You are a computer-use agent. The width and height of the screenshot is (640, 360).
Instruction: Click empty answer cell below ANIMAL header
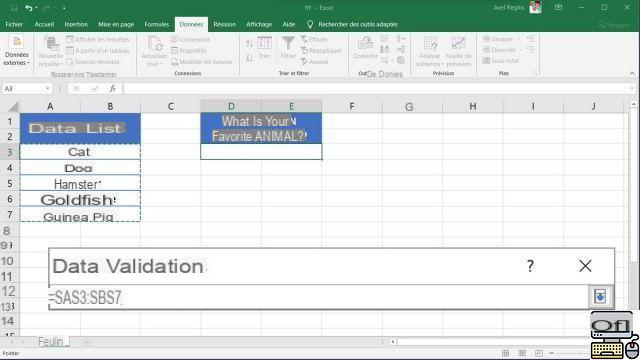pos(261,152)
